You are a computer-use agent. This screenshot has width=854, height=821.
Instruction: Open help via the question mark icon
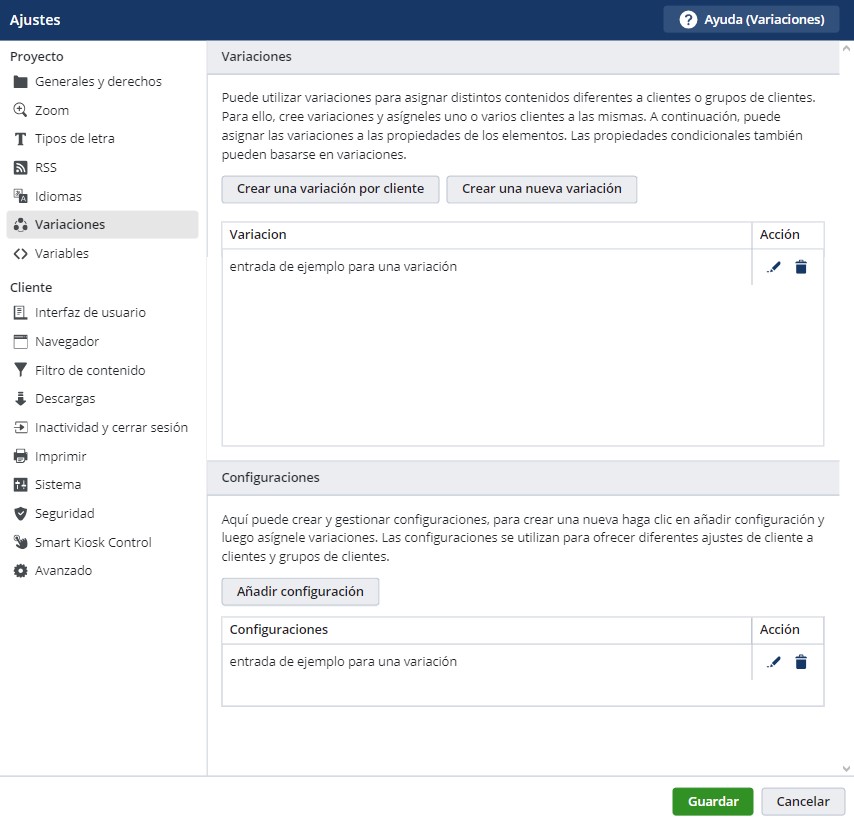point(688,20)
